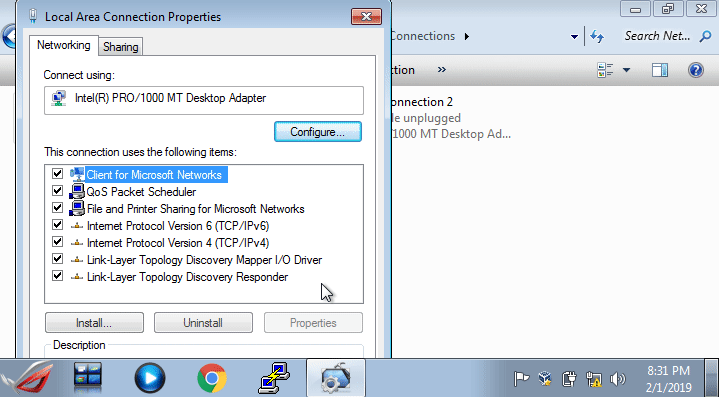719x397 pixels.
Task: Select Link-Layer Topology Discovery Responder item
Action: (x=187, y=277)
